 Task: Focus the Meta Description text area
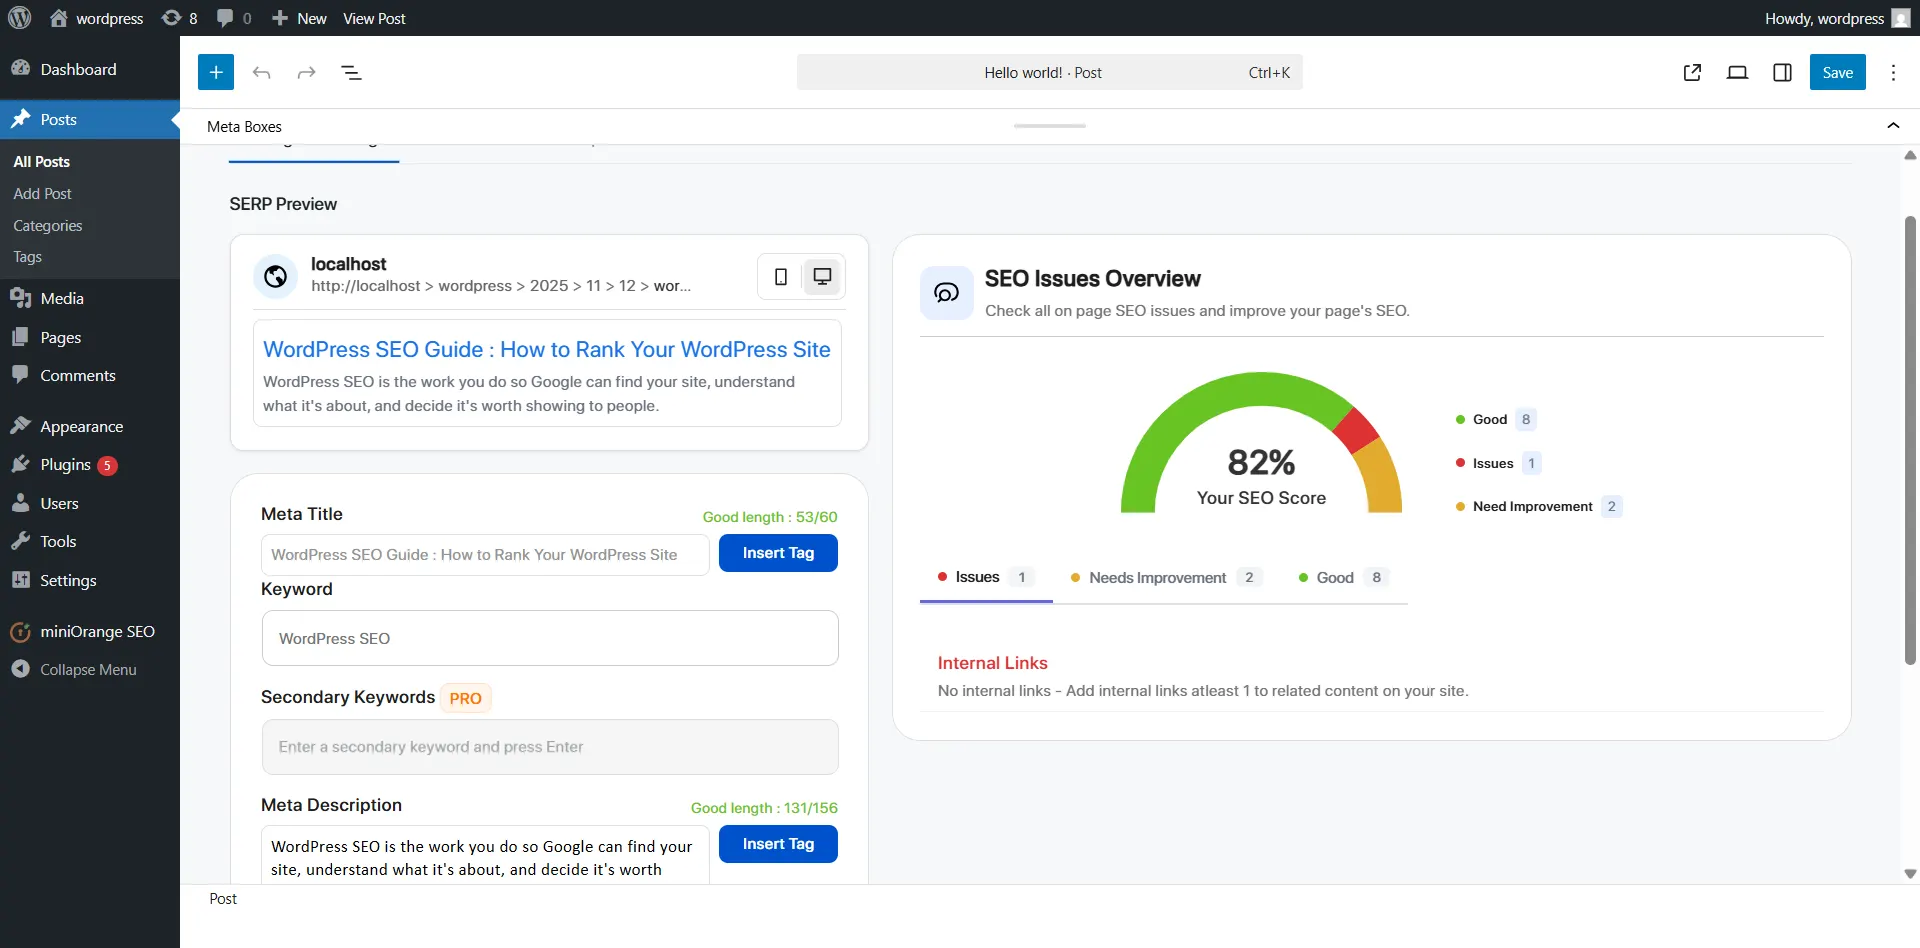pos(485,856)
